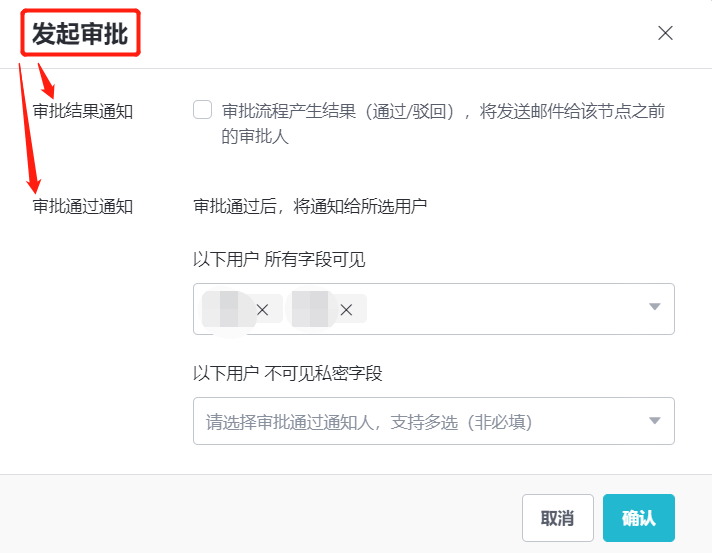Expand the 不可见私密字段 users dropdown arrow

pyautogui.click(x=655, y=421)
